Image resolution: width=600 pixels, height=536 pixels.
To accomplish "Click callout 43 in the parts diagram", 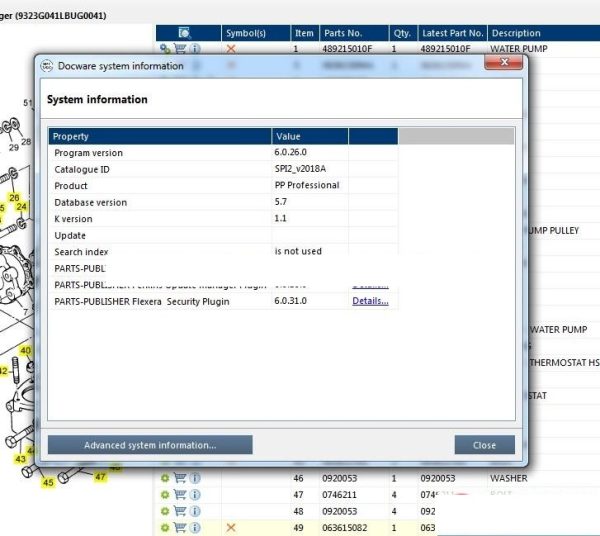I will (x=21, y=459).
